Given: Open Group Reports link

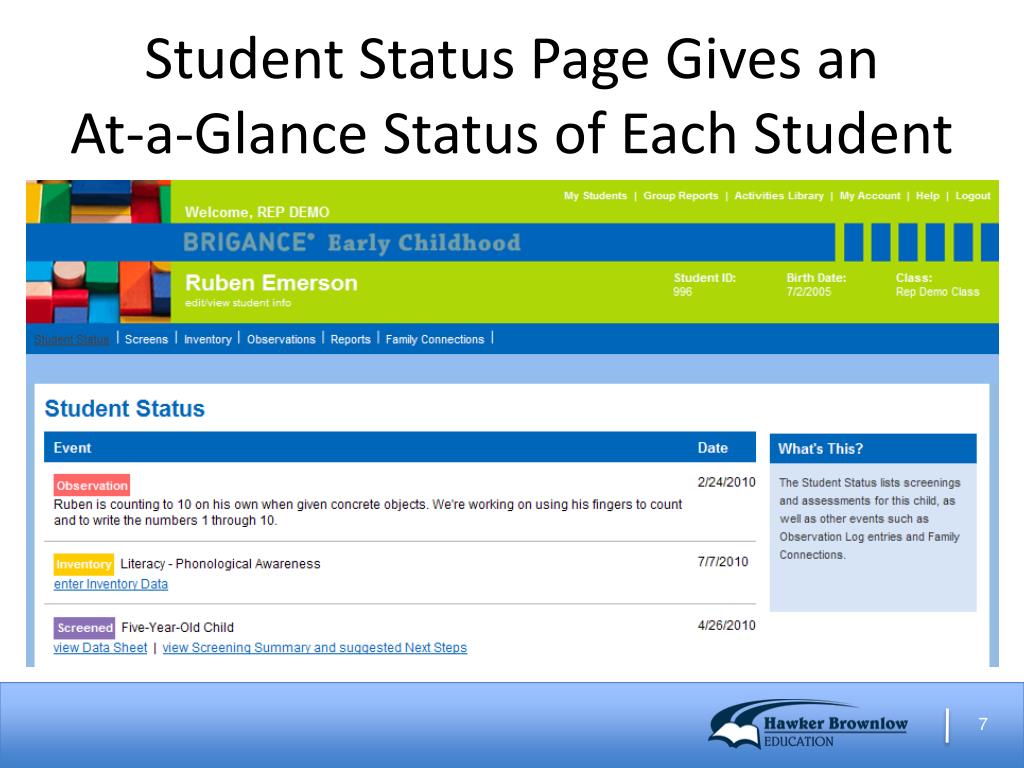Looking at the screenshot, I should click(x=680, y=195).
